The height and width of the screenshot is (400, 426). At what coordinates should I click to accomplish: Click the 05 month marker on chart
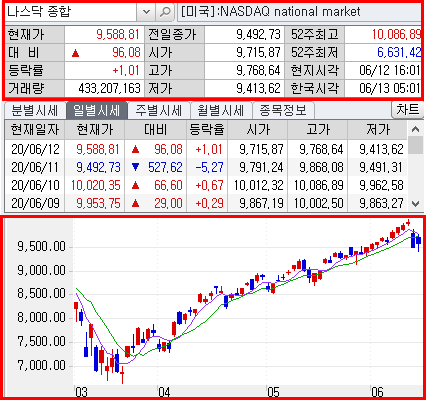273,392
